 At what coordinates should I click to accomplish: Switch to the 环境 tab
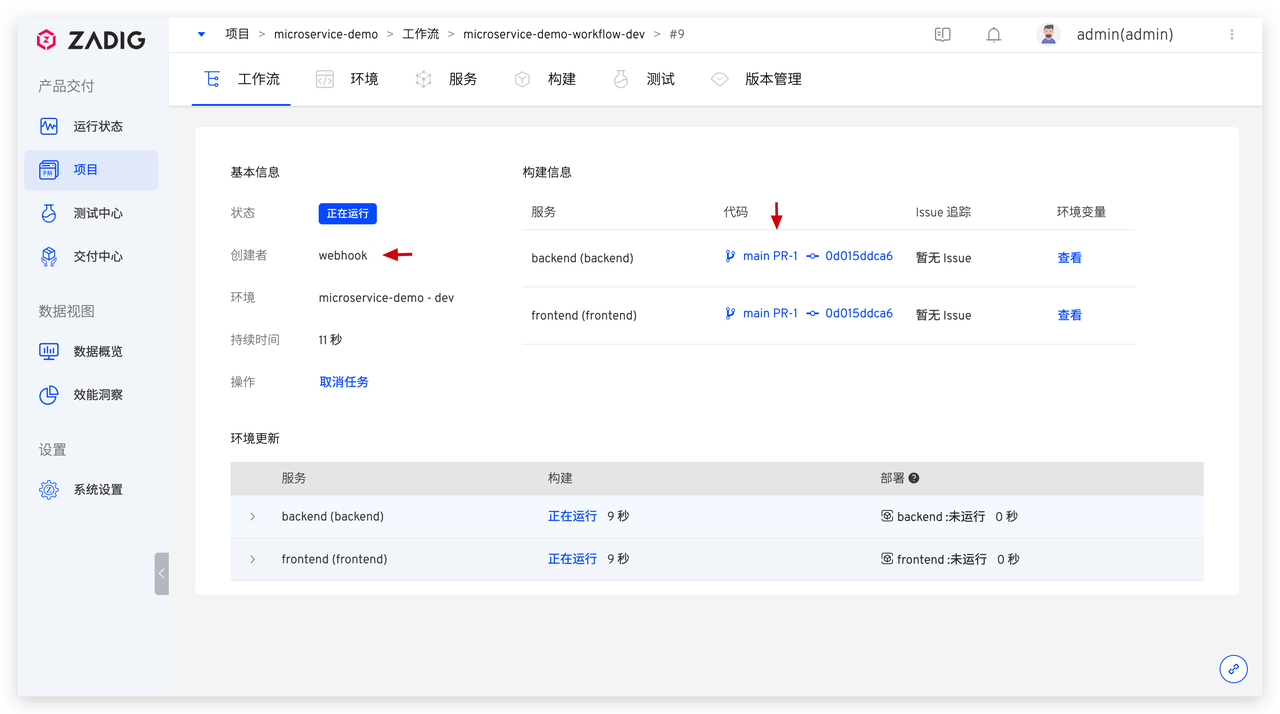[347, 79]
